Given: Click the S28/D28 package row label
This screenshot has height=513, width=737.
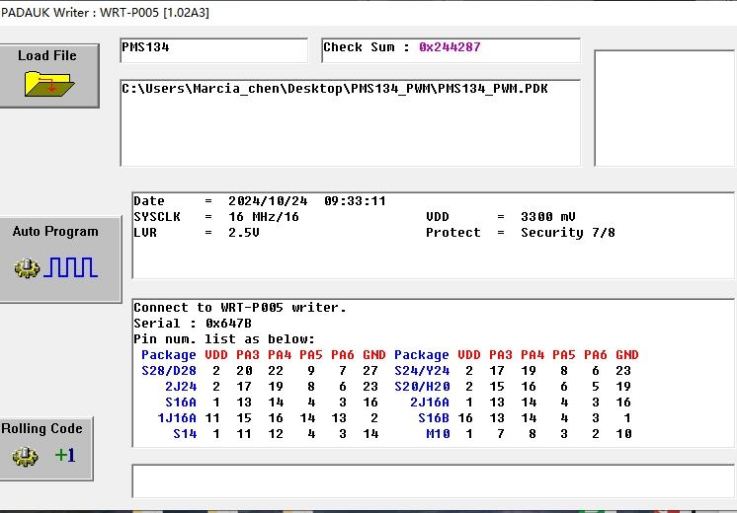Looking at the screenshot, I should click(x=169, y=371).
